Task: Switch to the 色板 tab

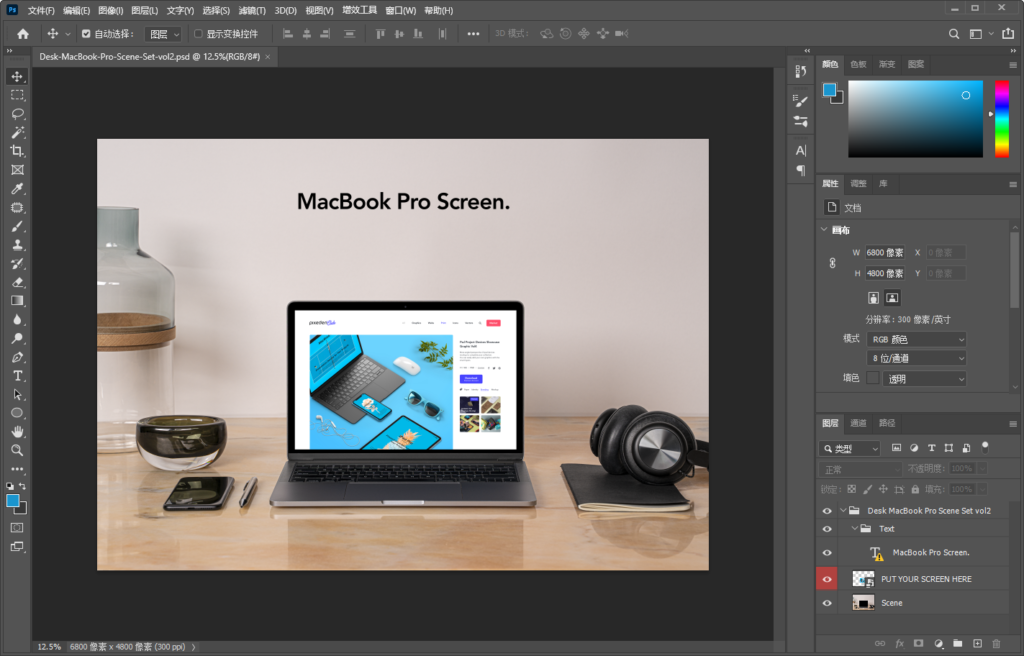Action: coord(858,64)
